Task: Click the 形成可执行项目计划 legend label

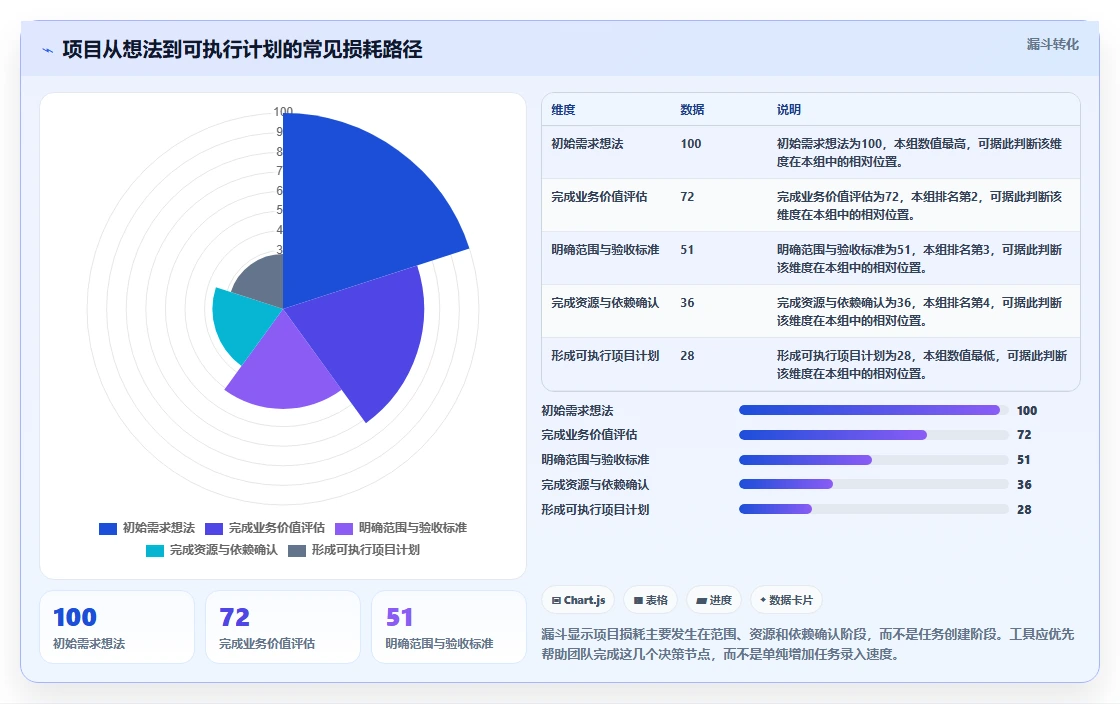Action: [366, 550]
